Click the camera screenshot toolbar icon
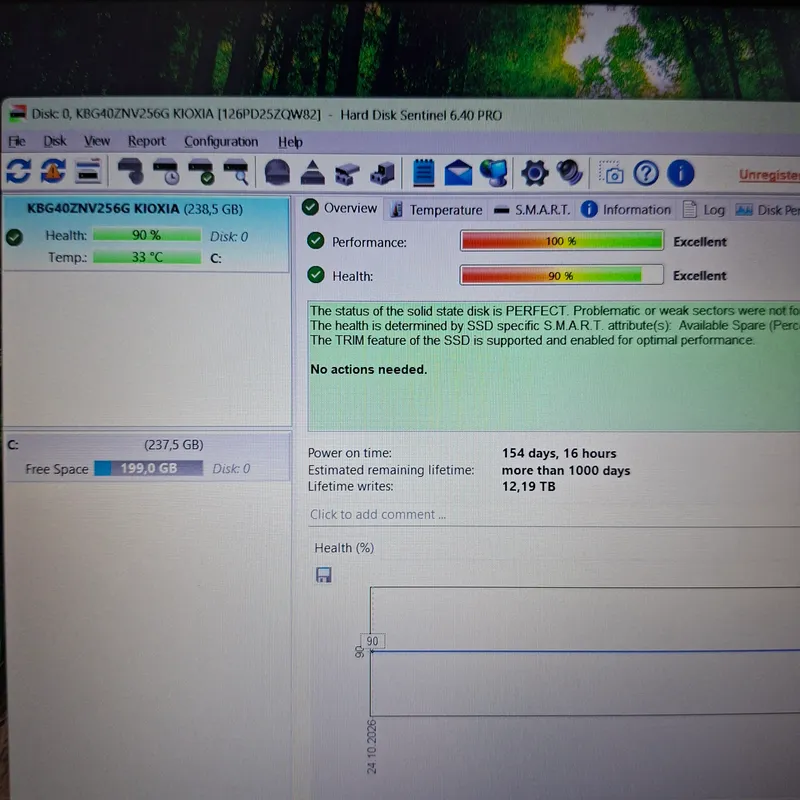 611,172
